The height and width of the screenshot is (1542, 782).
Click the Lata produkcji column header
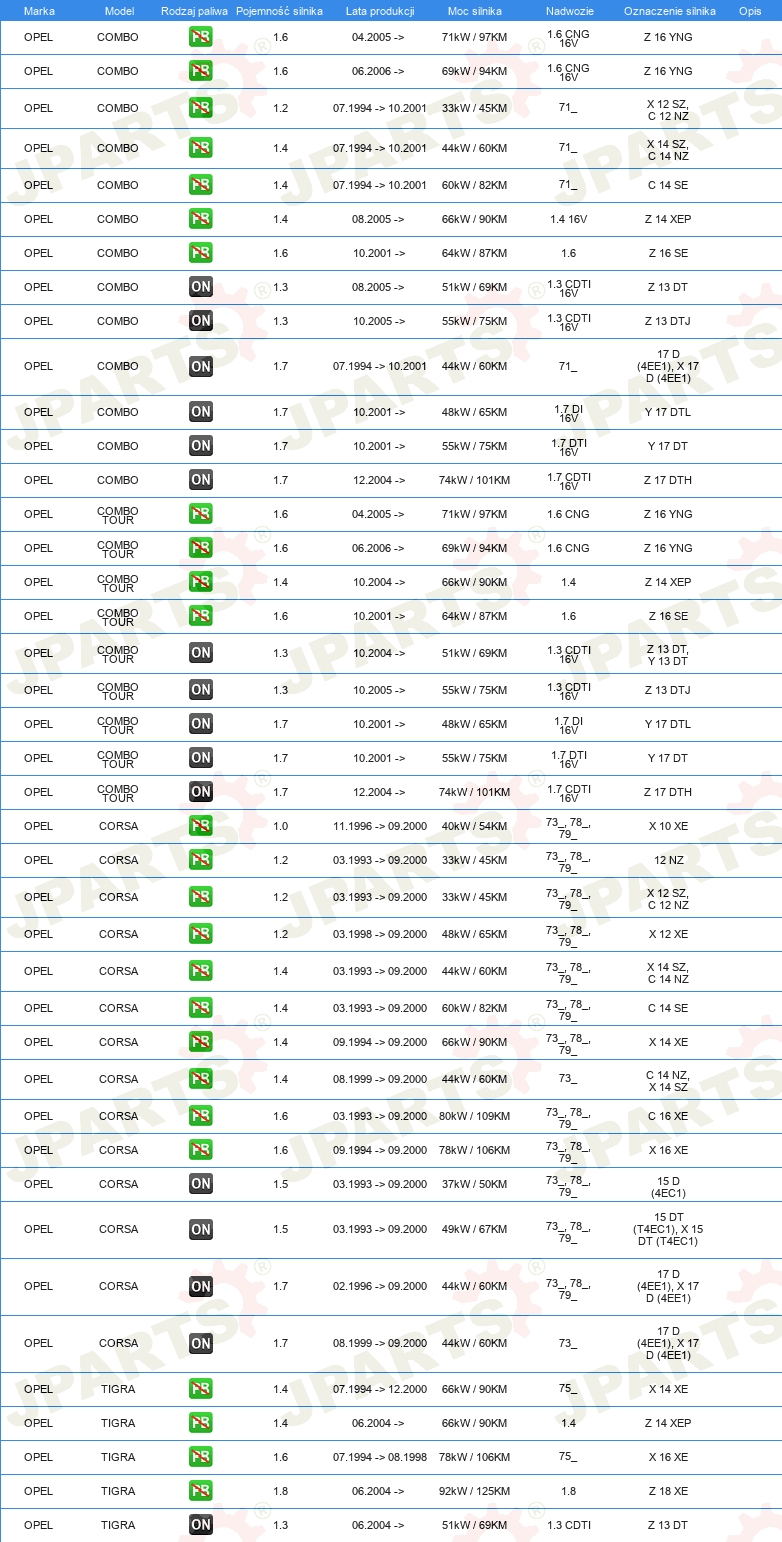pyautogui.click(x=380, y=10)
